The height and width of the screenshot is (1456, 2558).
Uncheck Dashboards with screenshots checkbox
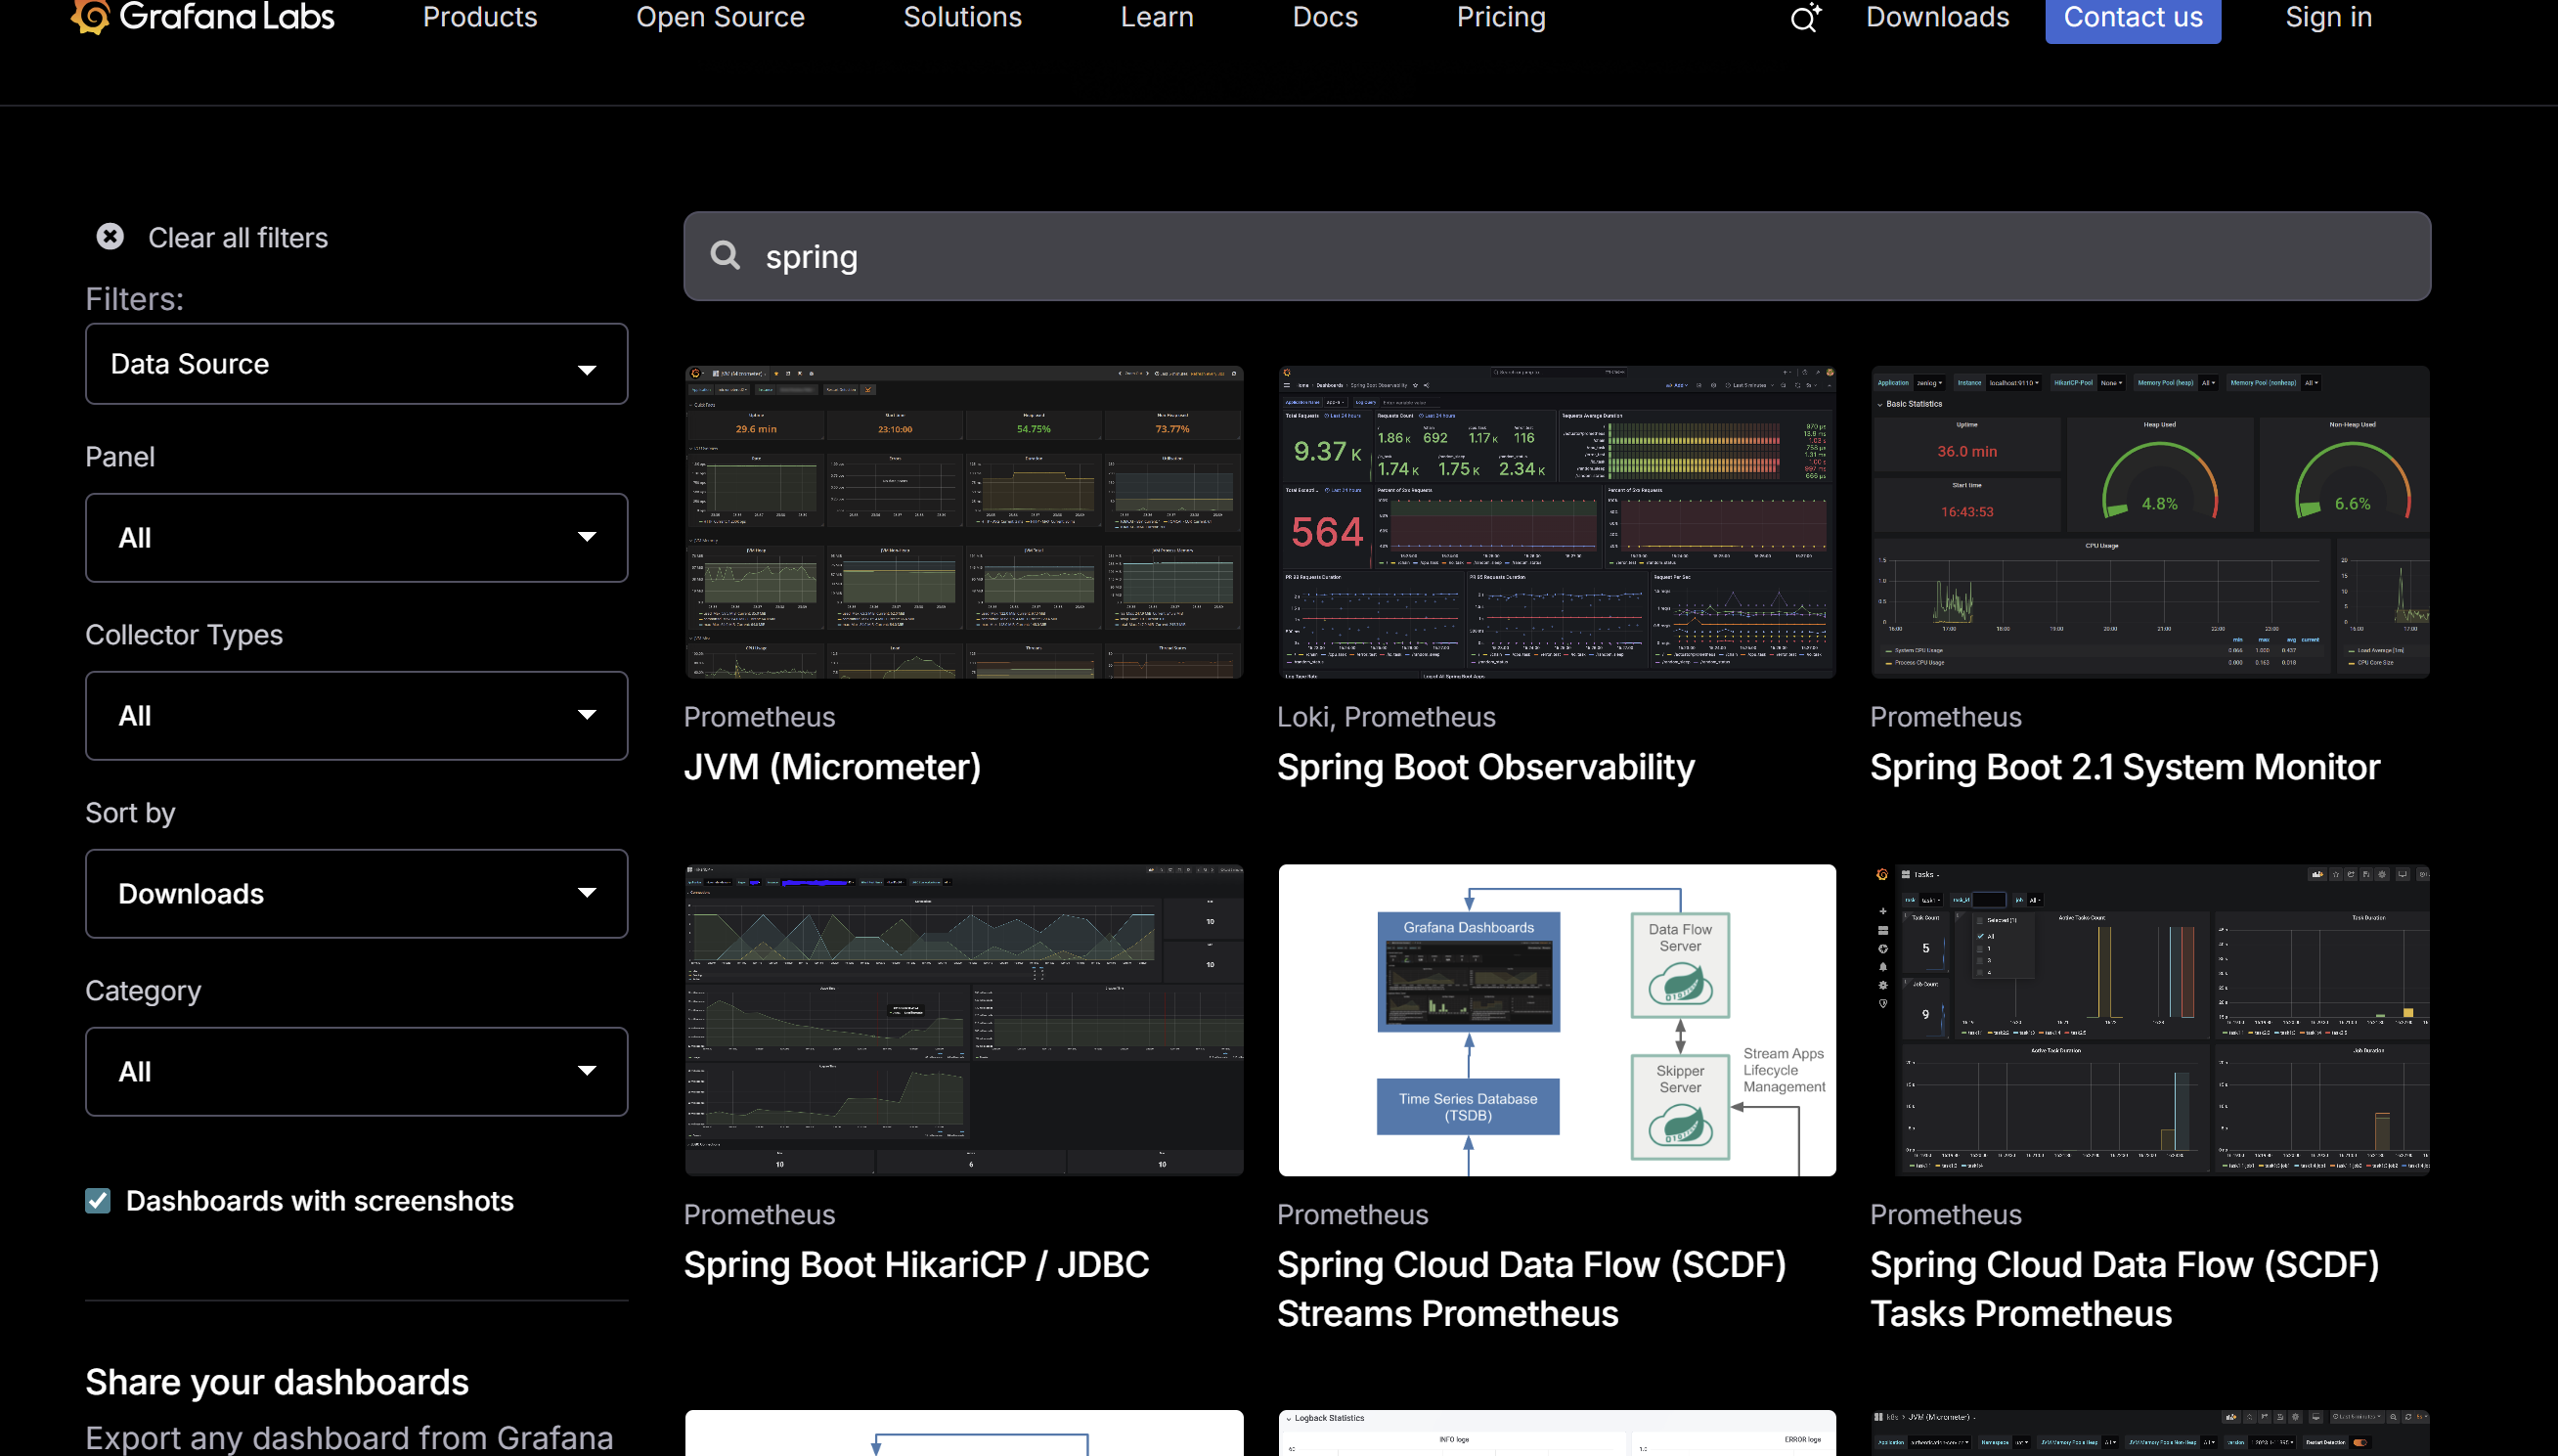[98, 1200]
